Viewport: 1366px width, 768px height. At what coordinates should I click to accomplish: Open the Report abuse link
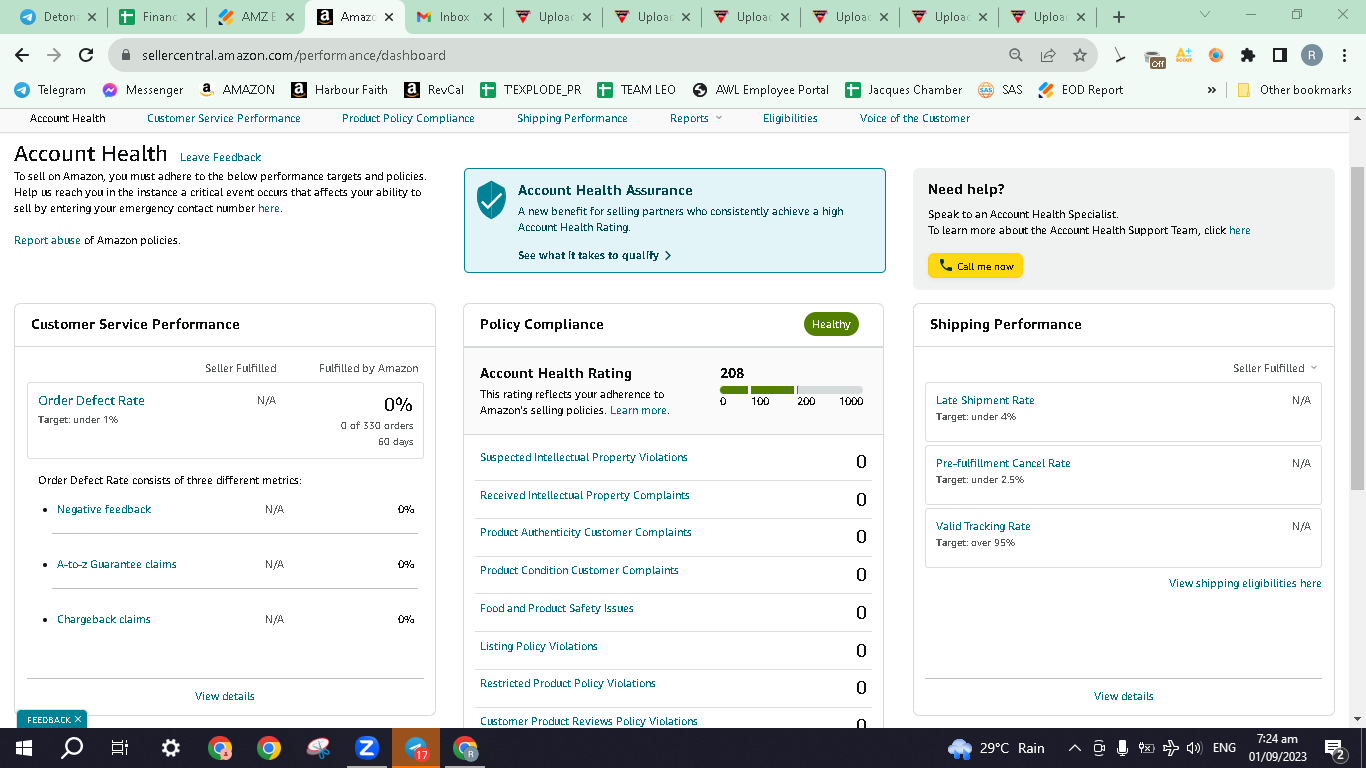[x=47, y=240]
